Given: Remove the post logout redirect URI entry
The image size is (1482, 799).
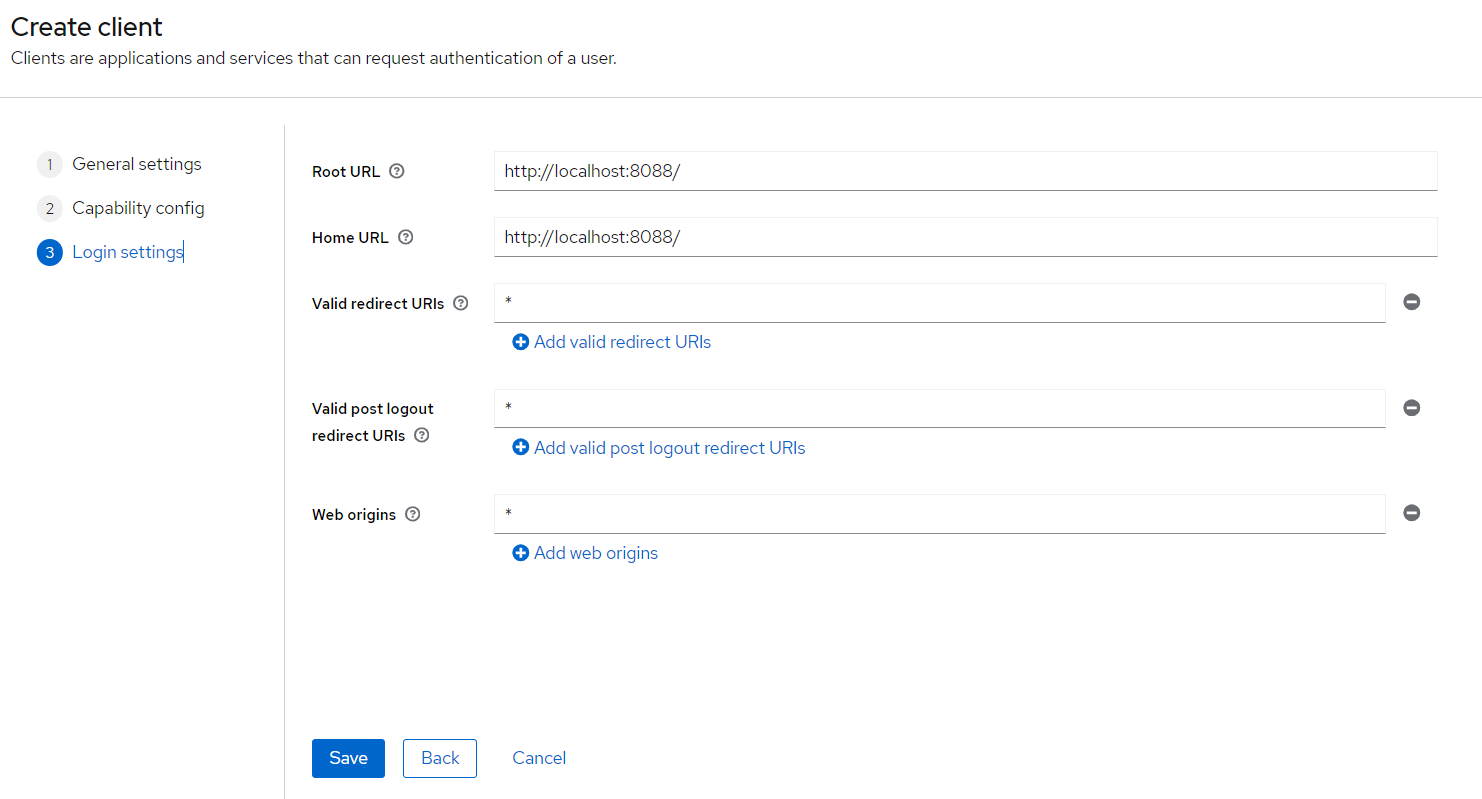Looking at the screenshot, I should tap(1411, 408).
